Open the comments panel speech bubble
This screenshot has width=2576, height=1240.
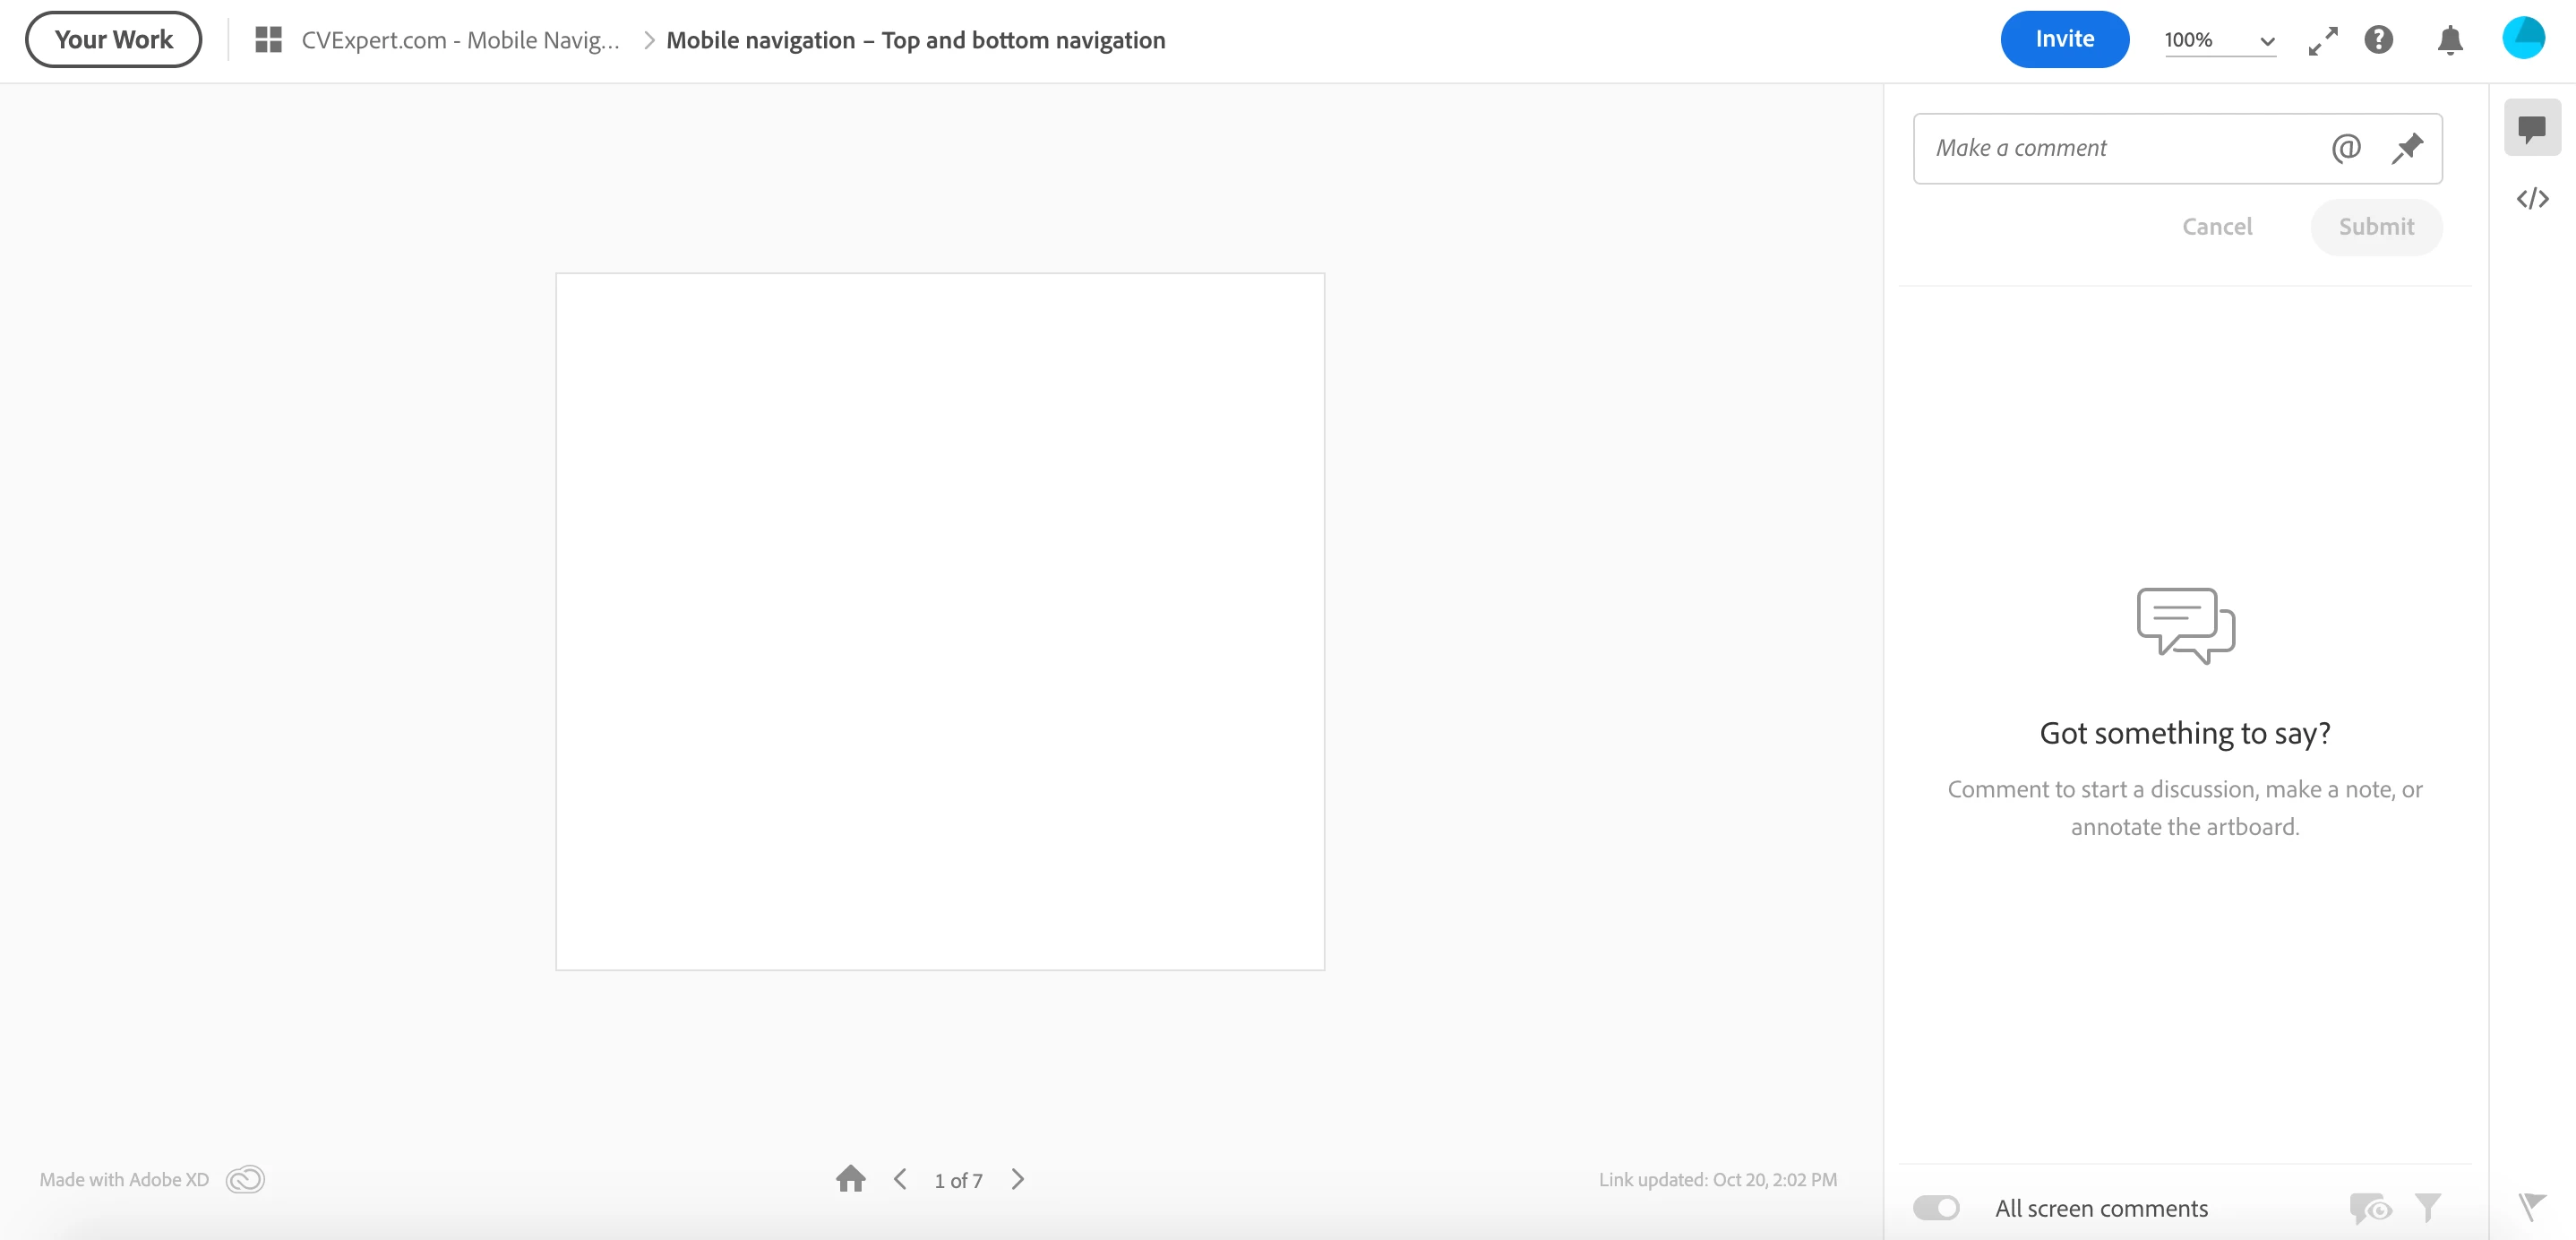[2531, 128]
